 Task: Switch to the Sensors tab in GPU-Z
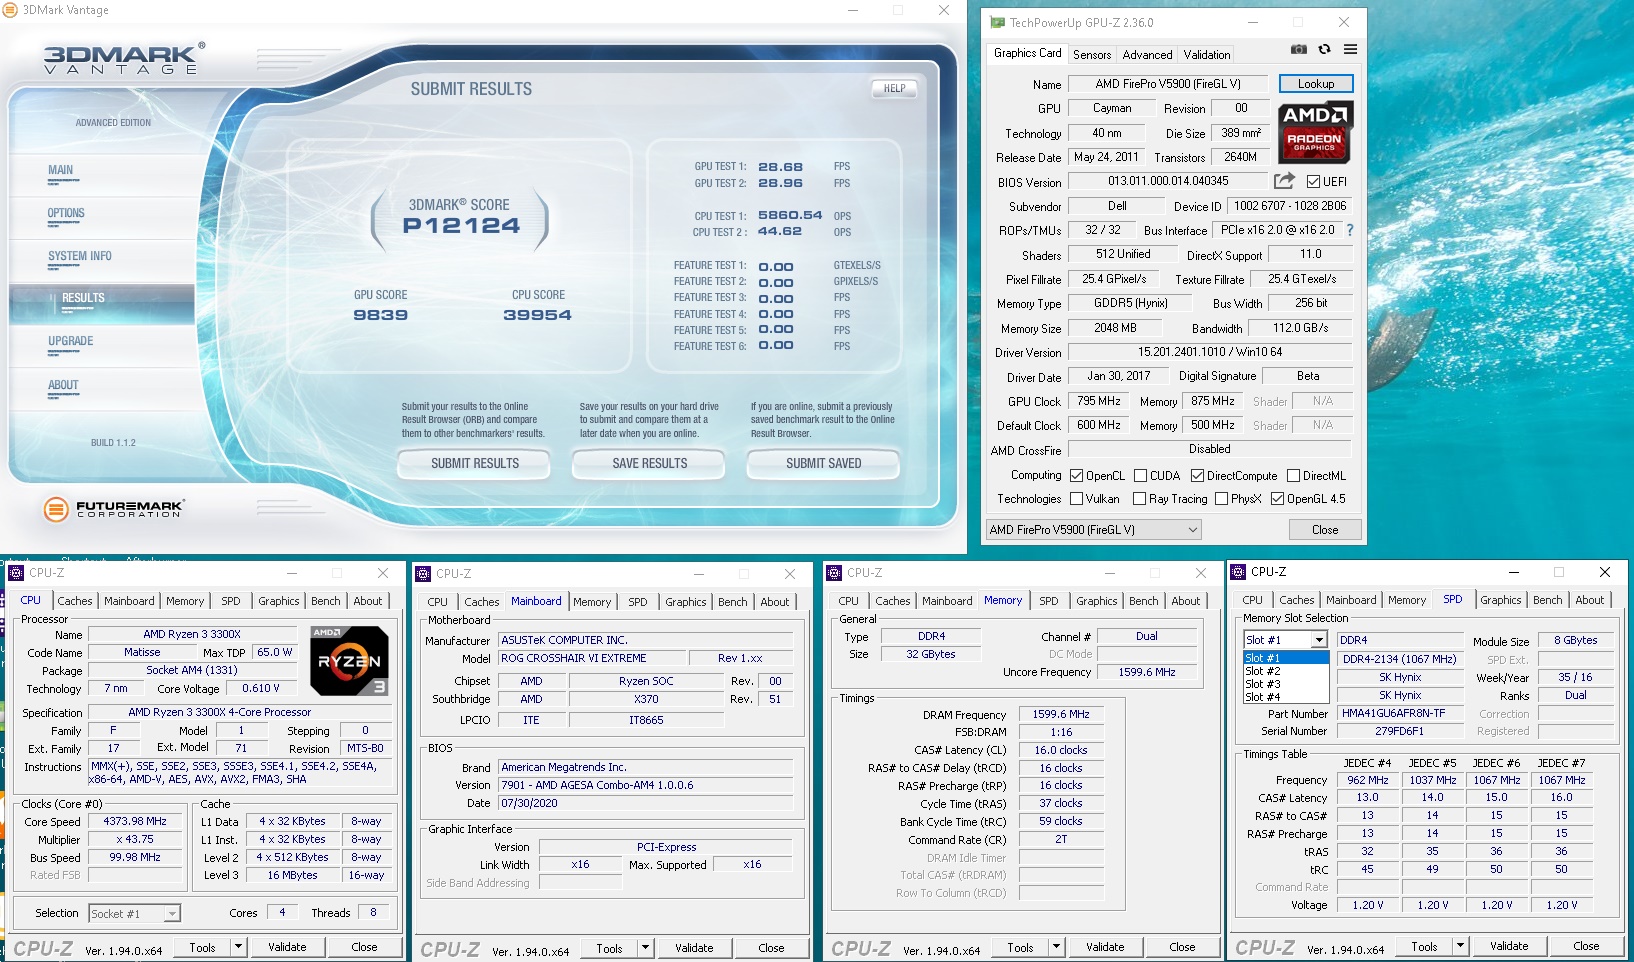[1092, 55]
